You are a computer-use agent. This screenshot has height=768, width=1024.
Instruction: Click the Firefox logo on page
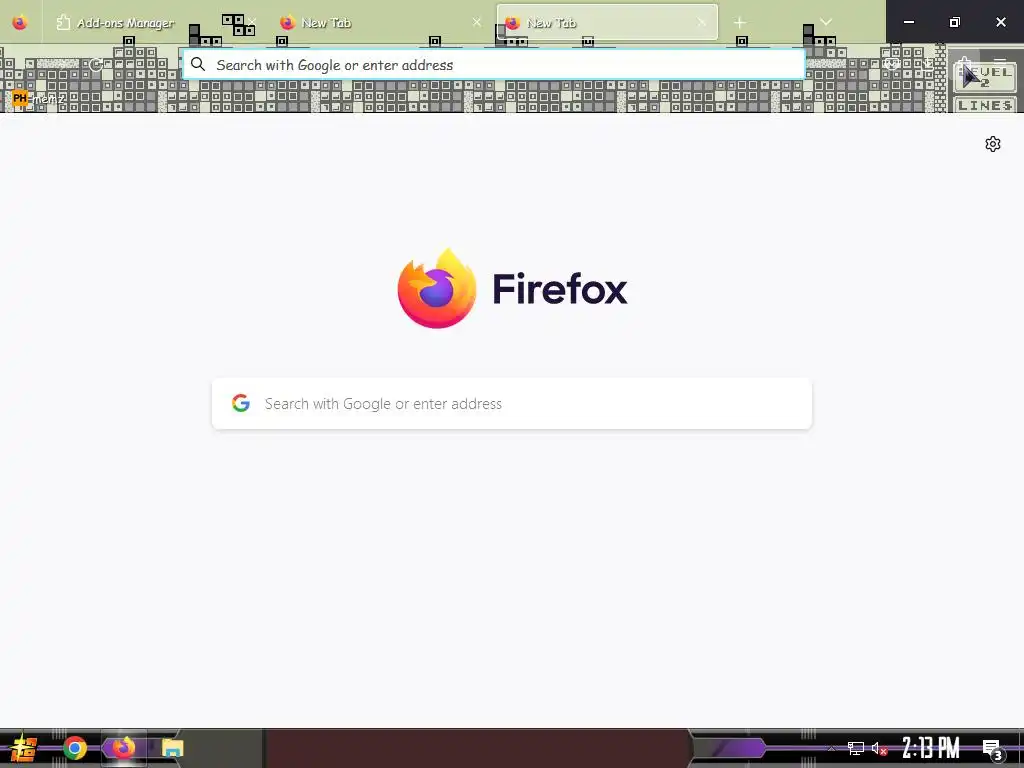click(x=513, y=288)
